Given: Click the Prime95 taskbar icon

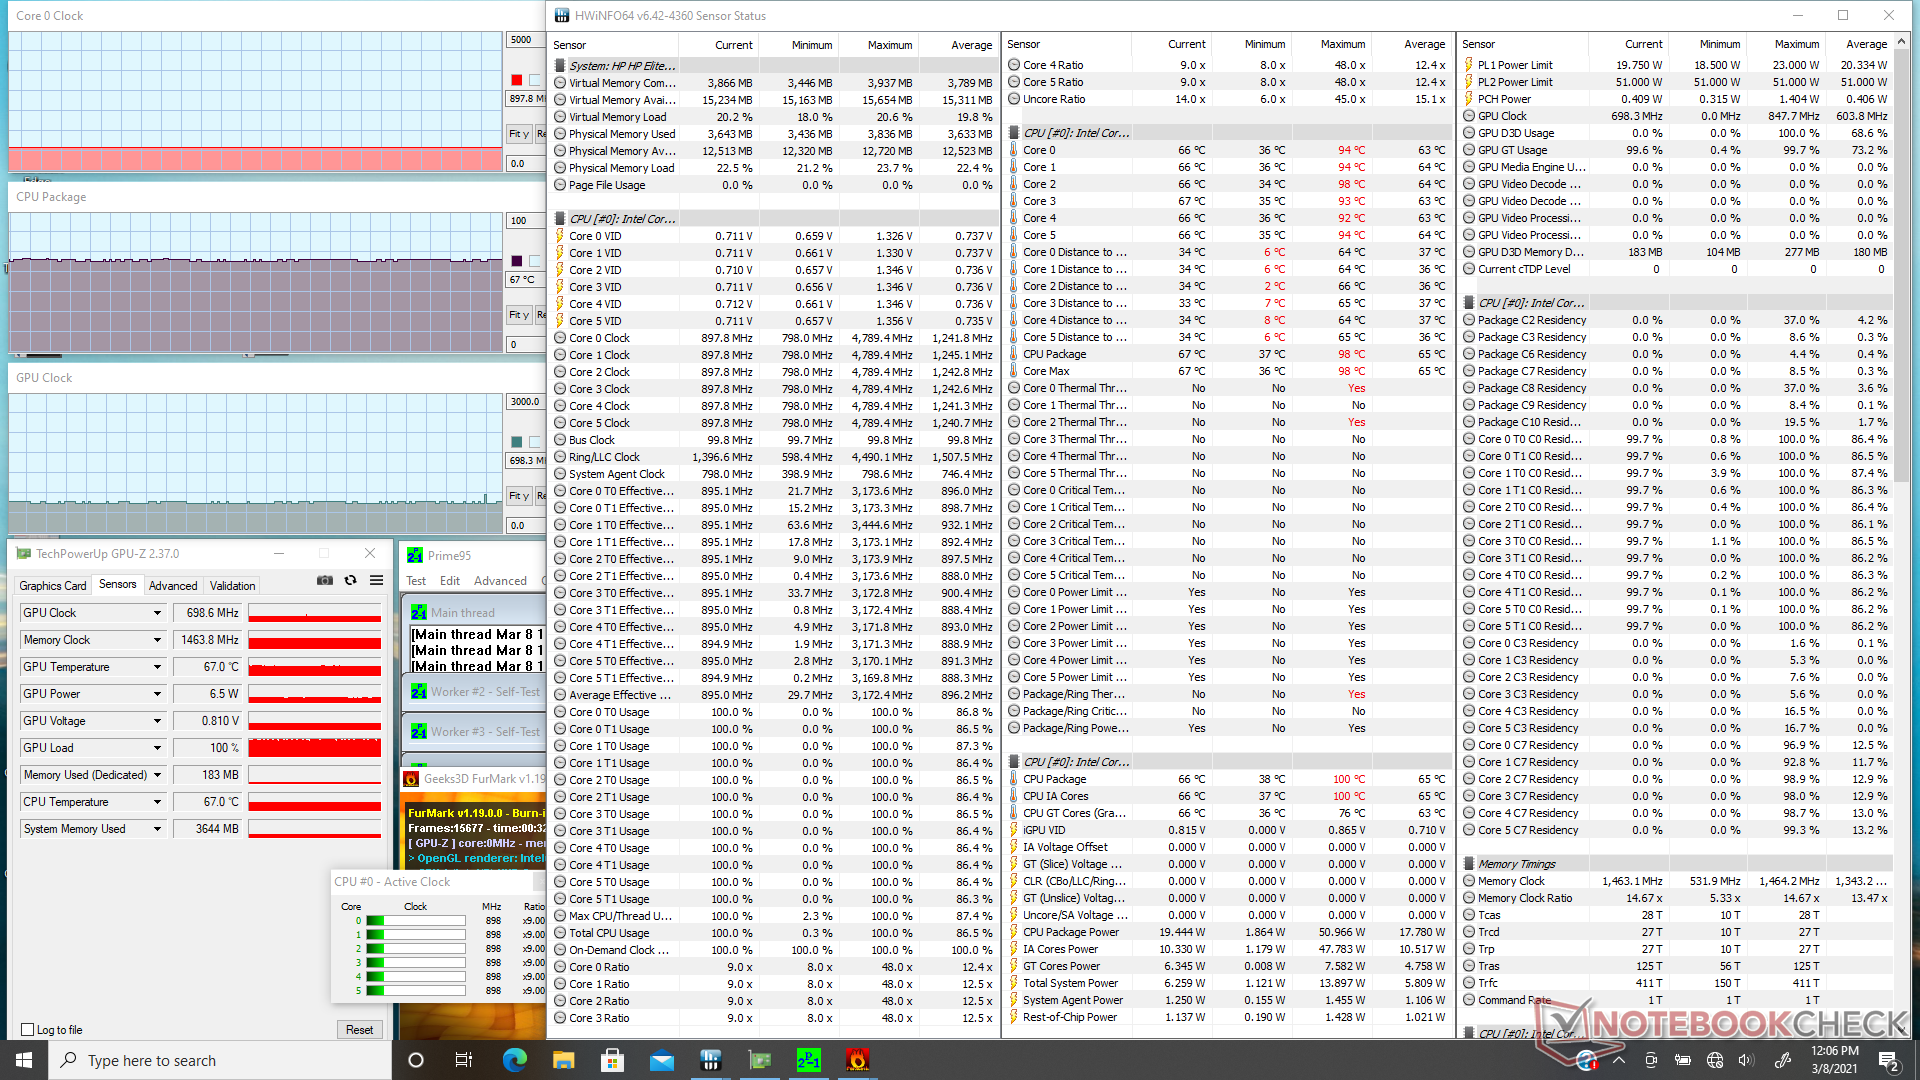Looking at the screenshot, I should pos(808,1060).
